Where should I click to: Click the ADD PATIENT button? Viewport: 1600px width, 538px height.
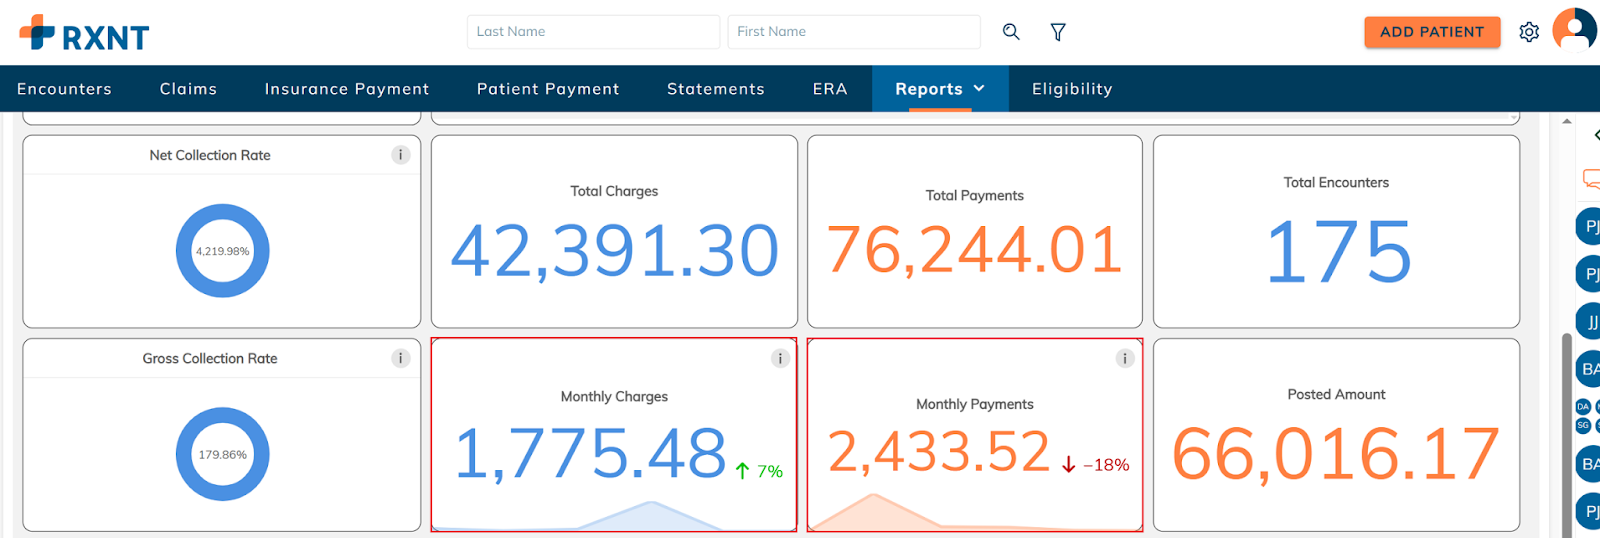[x=1432, y=32]
